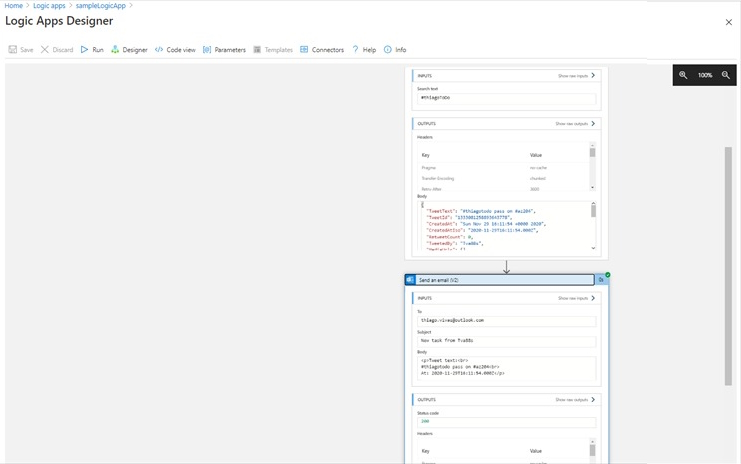Click the magnifier icon right of 100%
The height and width of the screenshot is (464, 741).
coord(726,75)
